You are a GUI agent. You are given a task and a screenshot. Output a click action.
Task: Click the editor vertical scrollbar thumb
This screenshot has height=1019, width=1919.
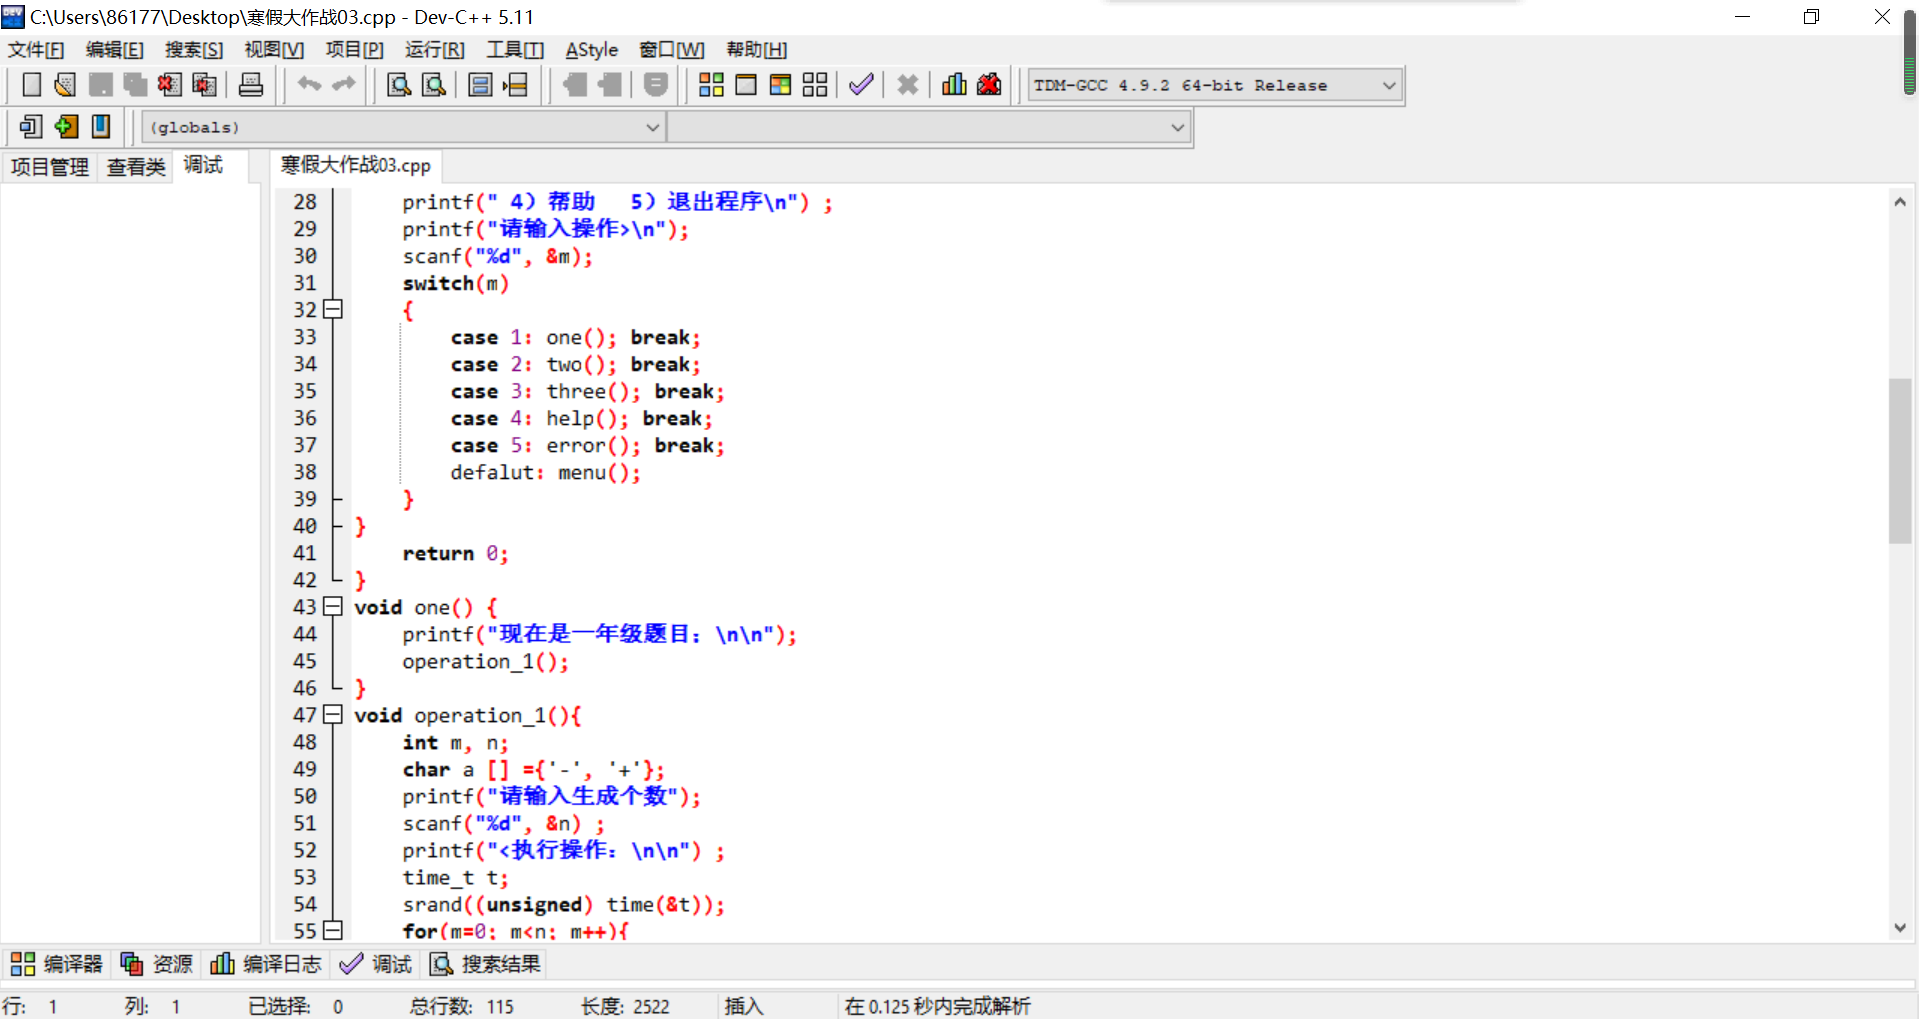coord(1900,461)
